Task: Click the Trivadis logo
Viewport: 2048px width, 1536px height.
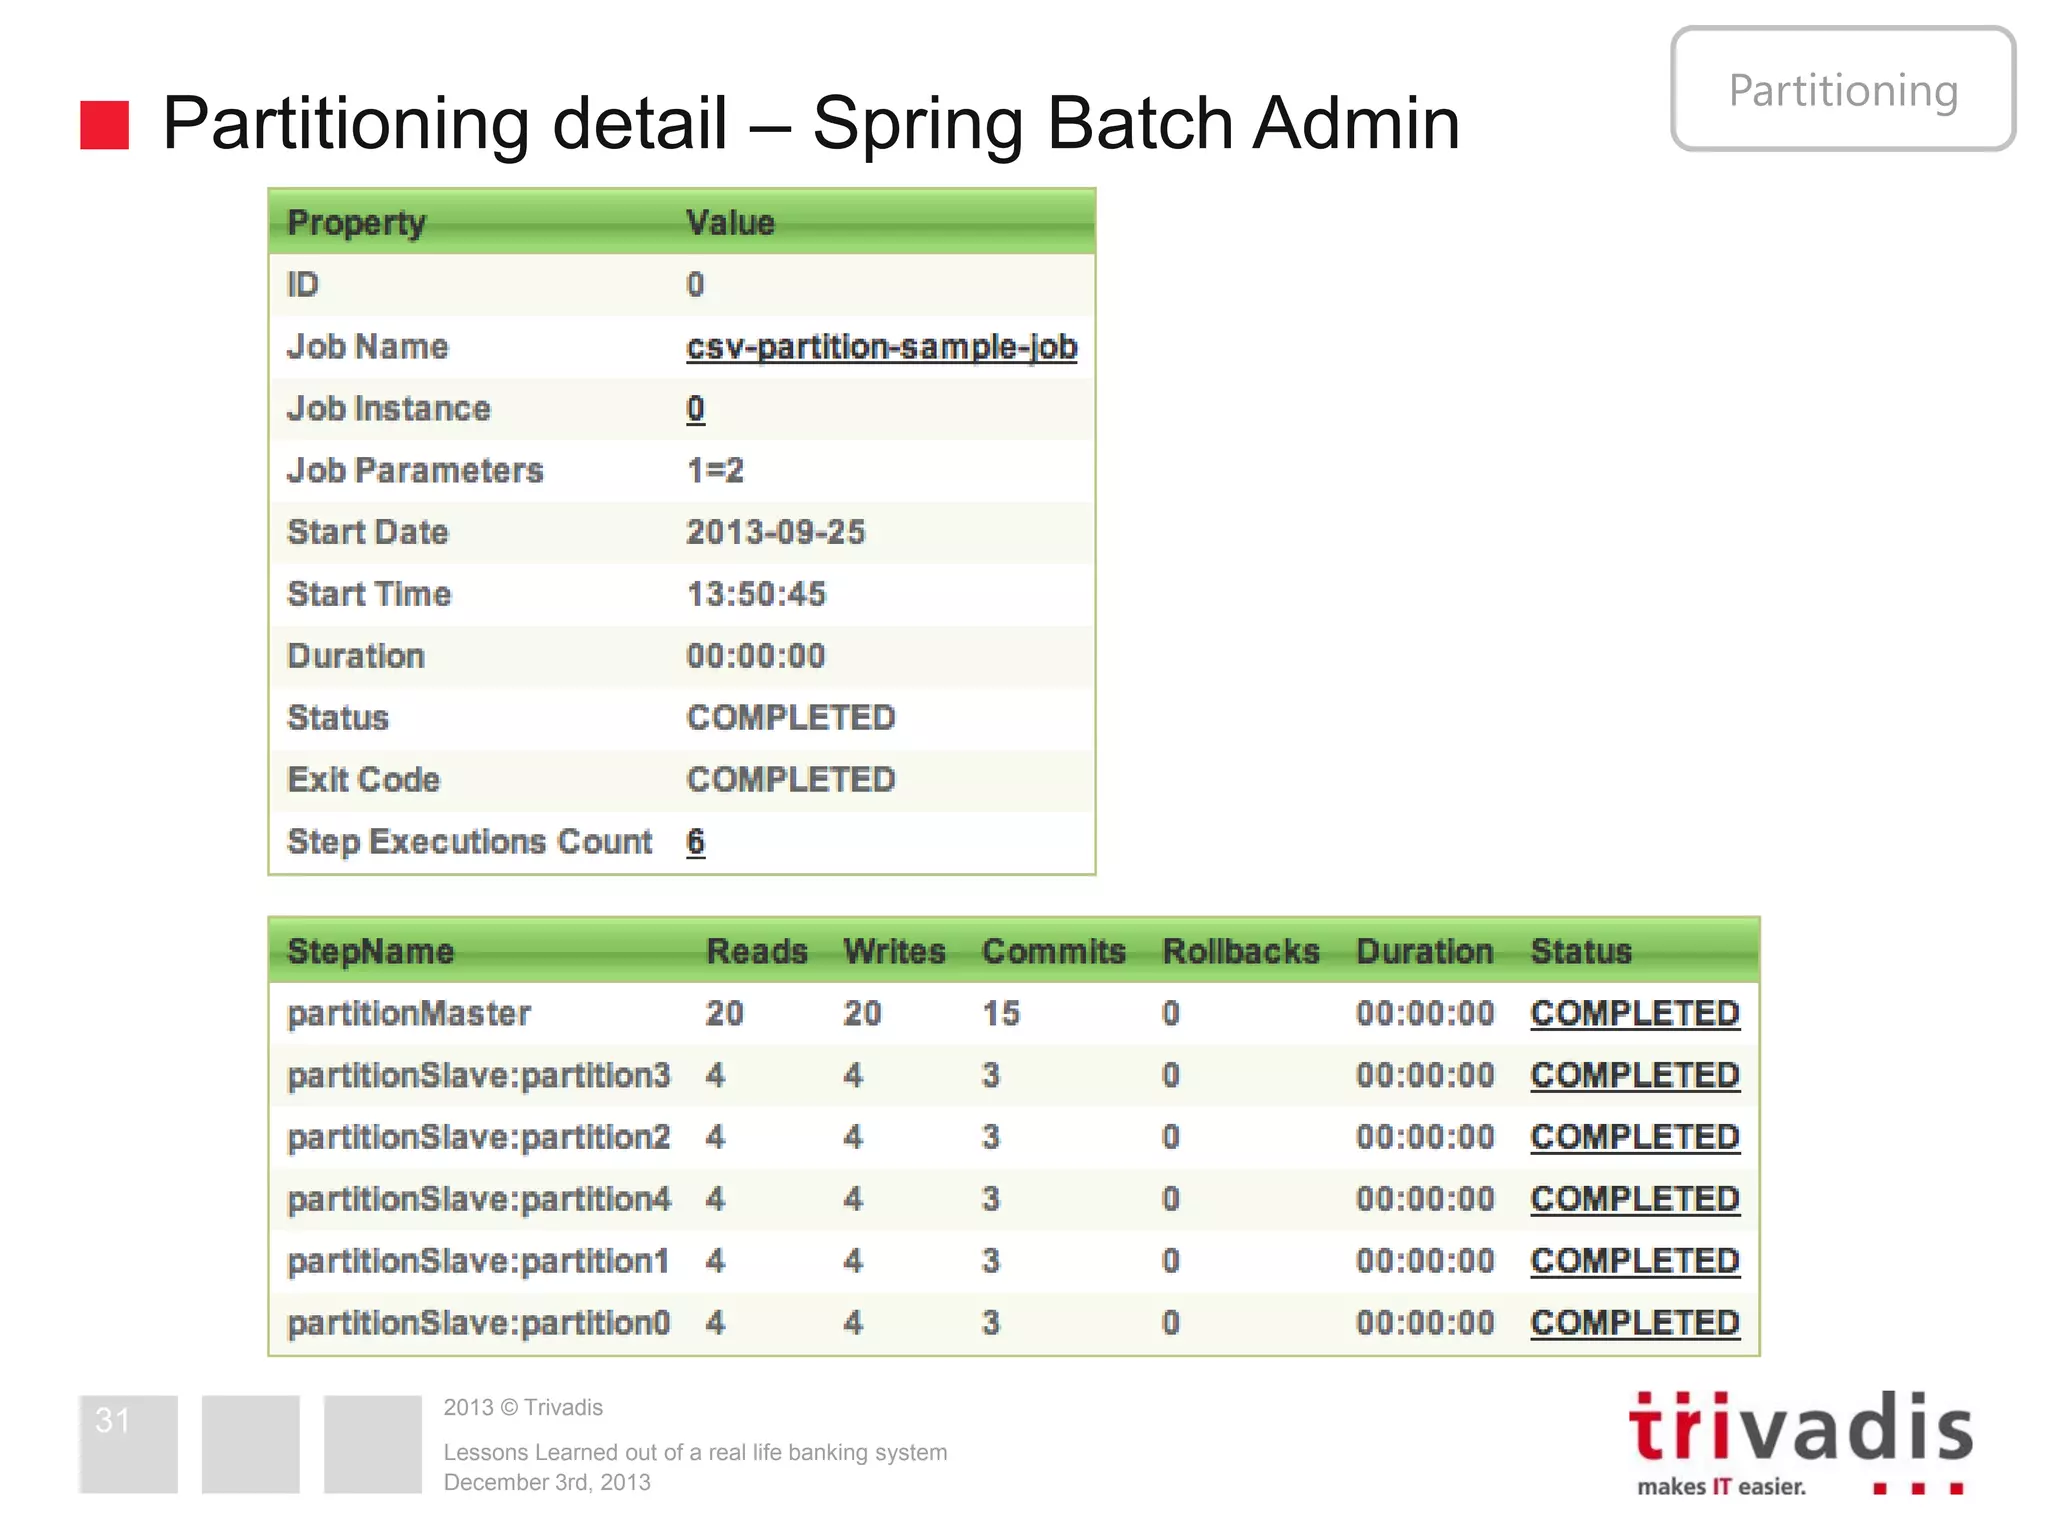Action: pos(1801,1443)
